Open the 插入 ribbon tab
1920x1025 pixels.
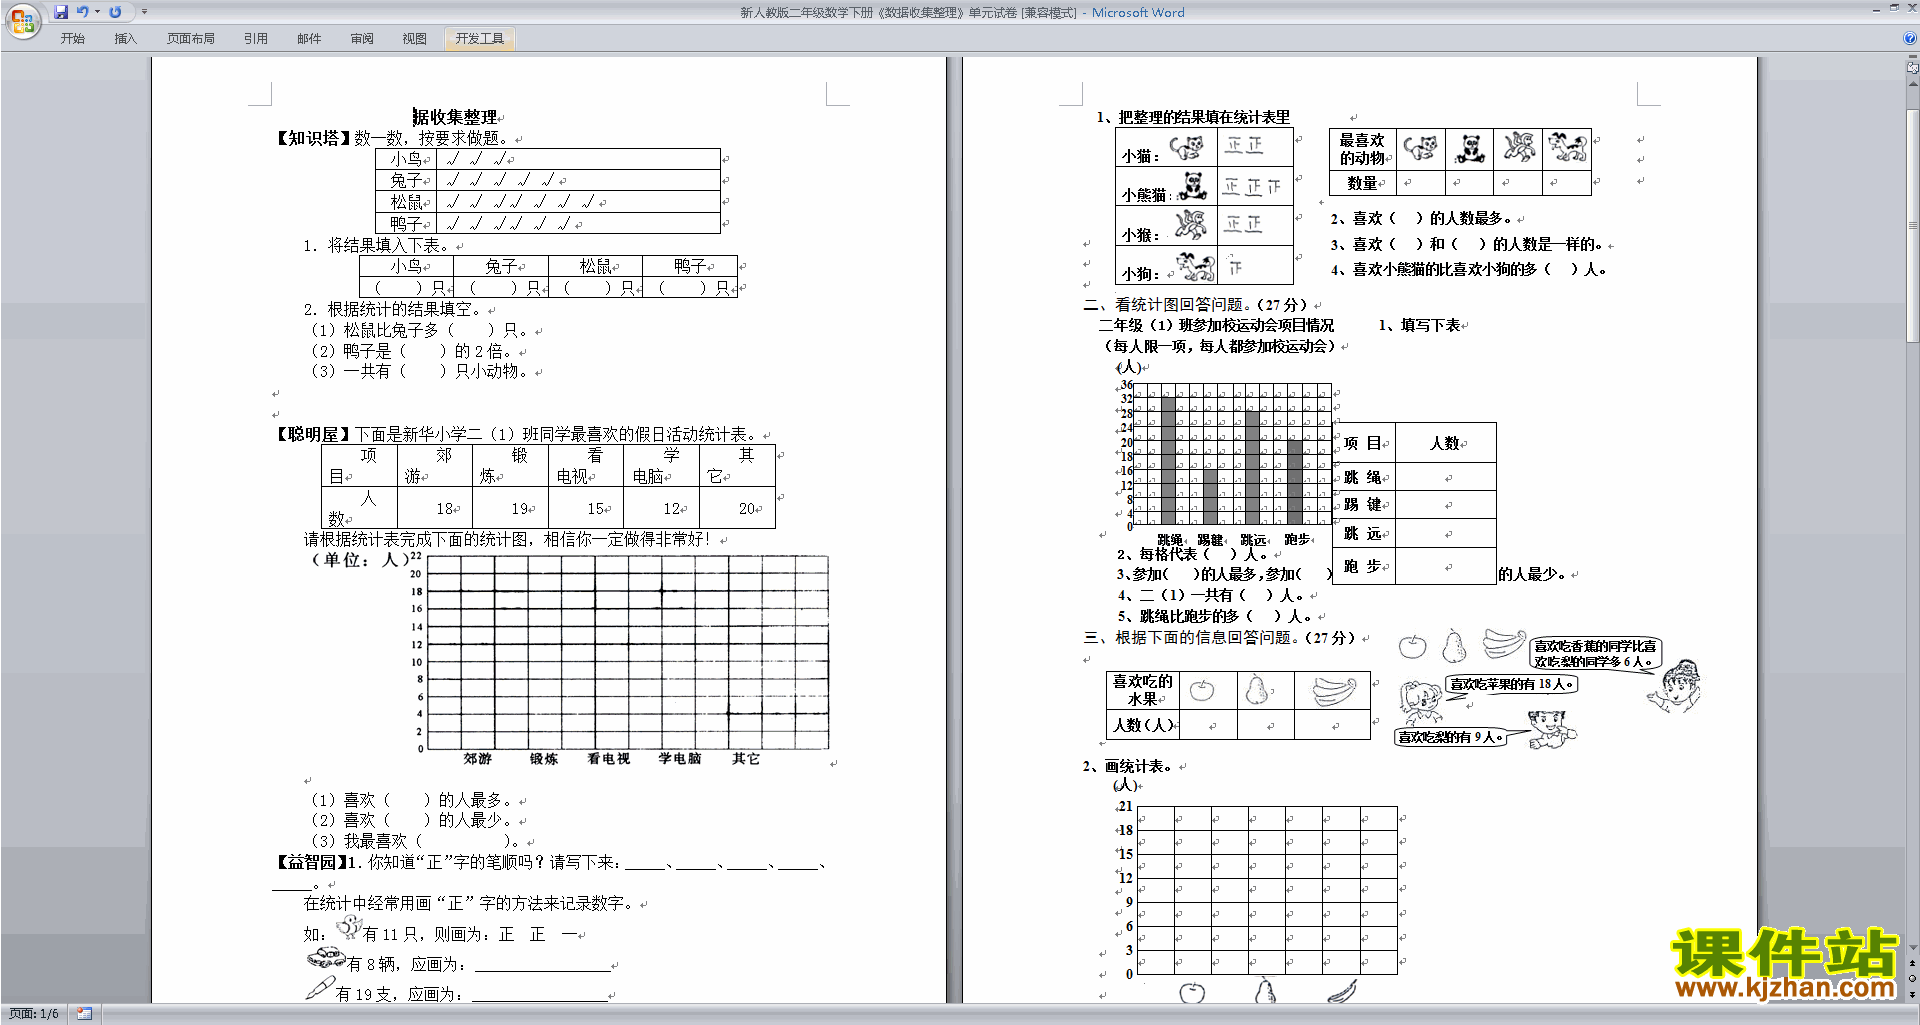[125, 39]
